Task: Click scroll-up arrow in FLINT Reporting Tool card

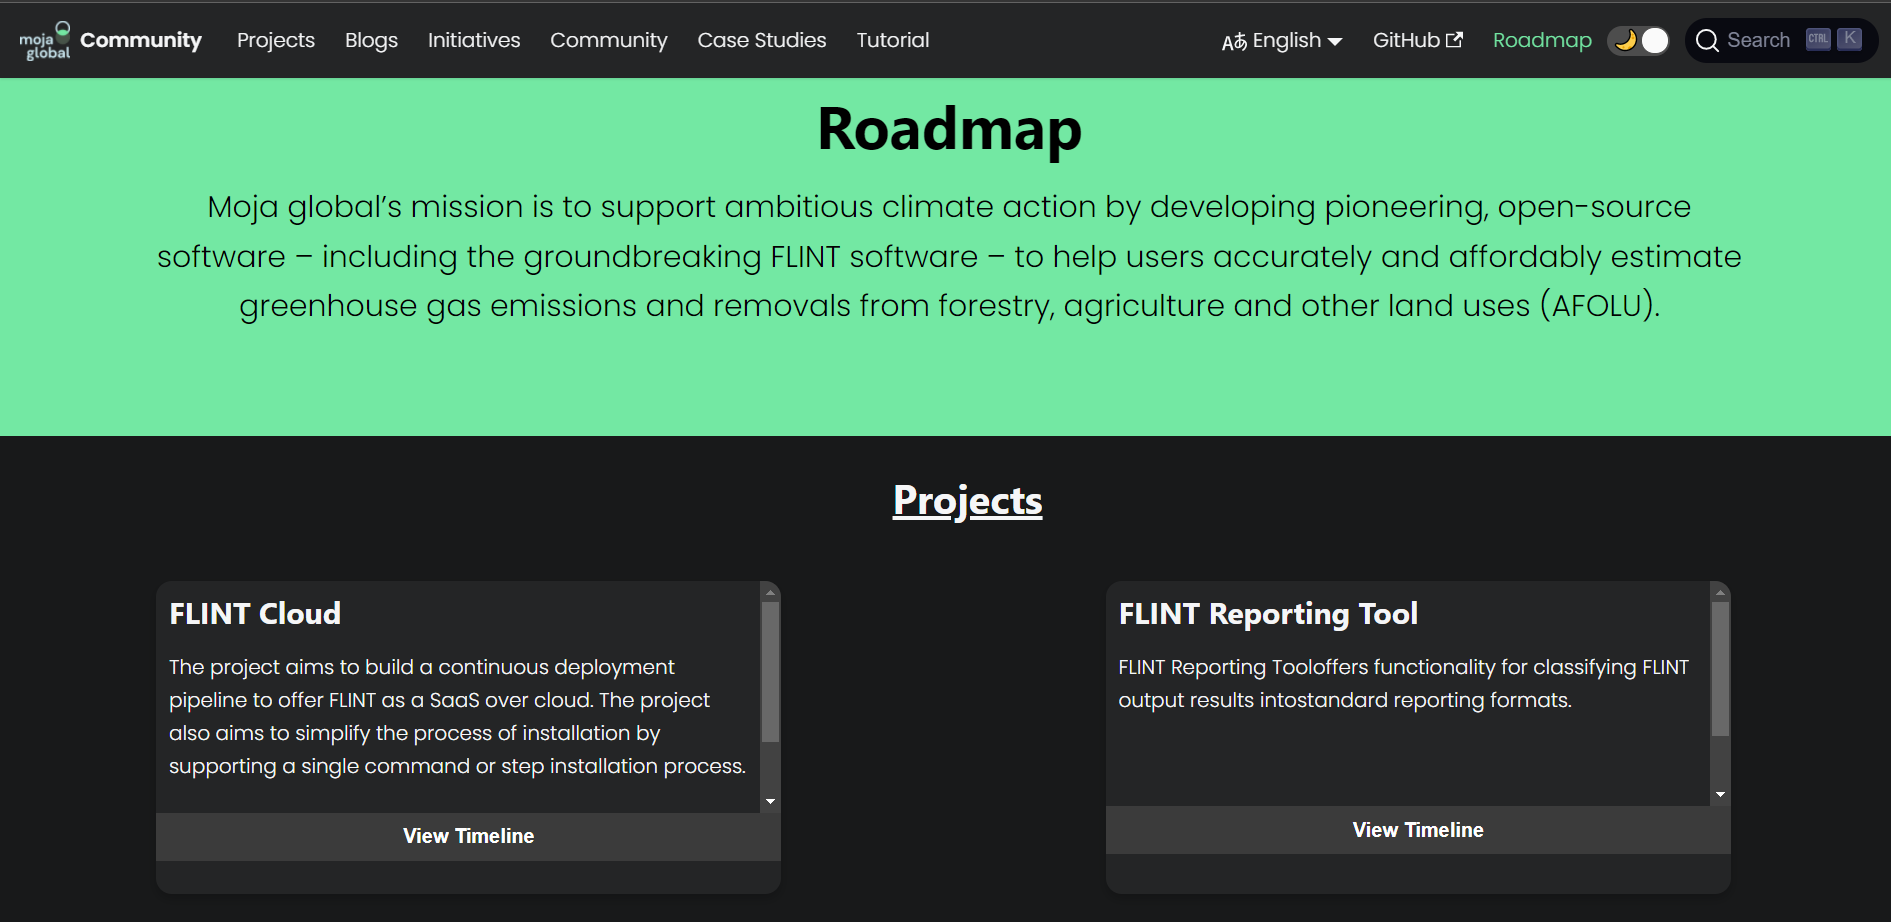Action: [1720, 592]
